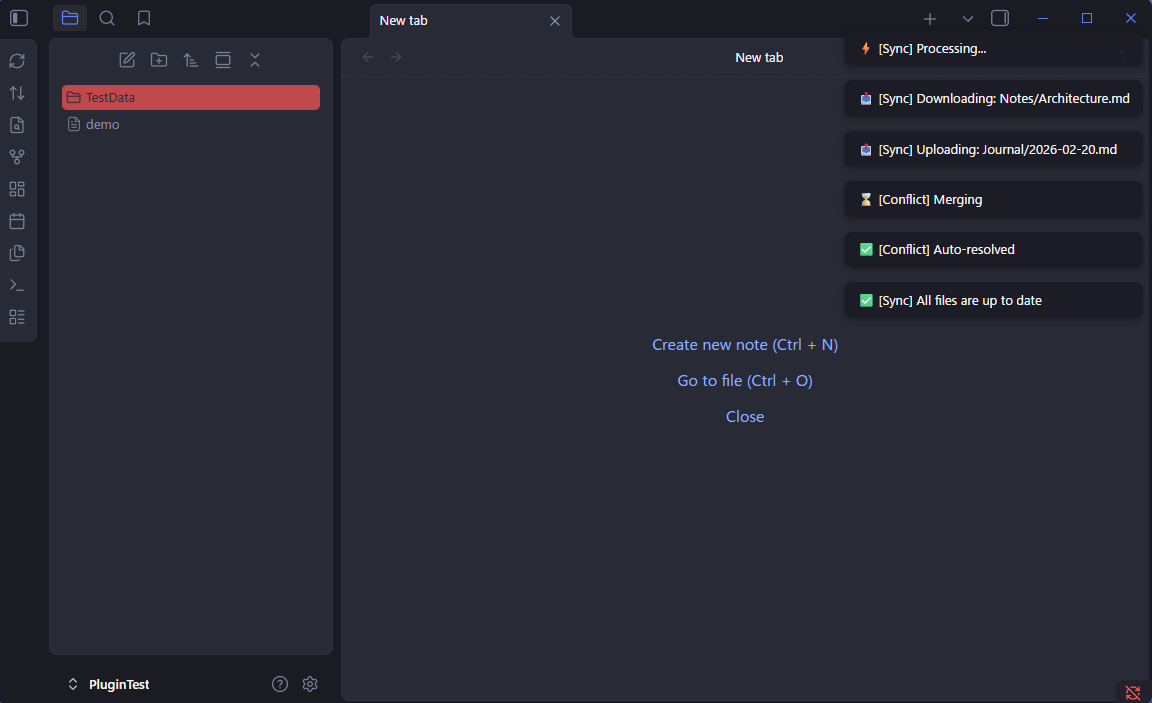This screenshot has width=1152, height=703.
Task: Create a new folder in the file explorer
Action: [158, 60]
